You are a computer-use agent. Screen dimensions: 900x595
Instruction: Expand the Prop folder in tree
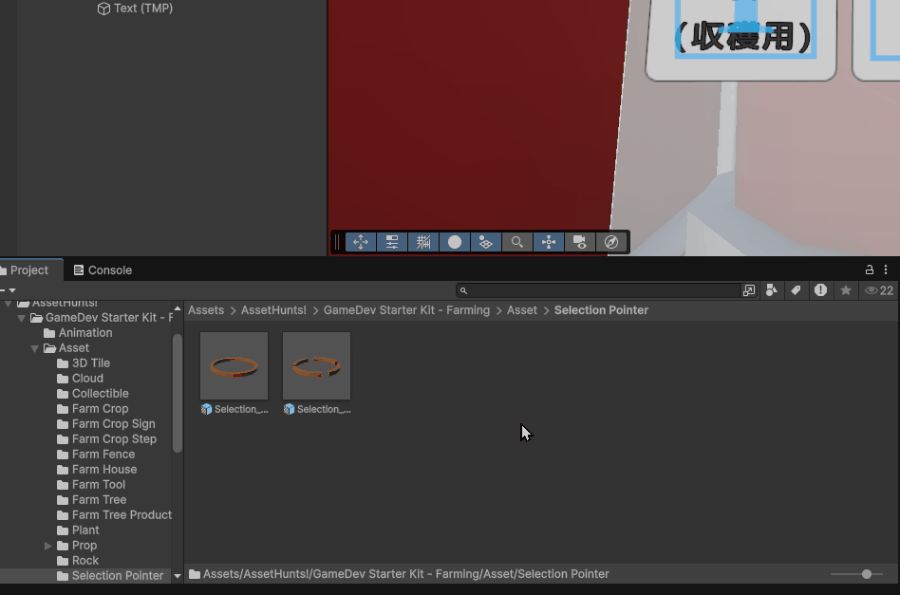coord(48,546)
